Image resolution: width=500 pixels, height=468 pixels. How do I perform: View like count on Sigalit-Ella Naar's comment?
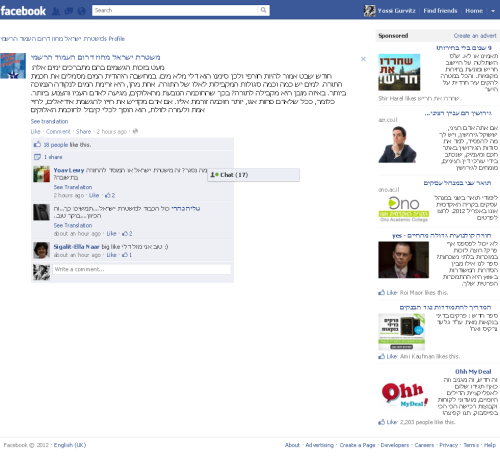coord(127,255)
